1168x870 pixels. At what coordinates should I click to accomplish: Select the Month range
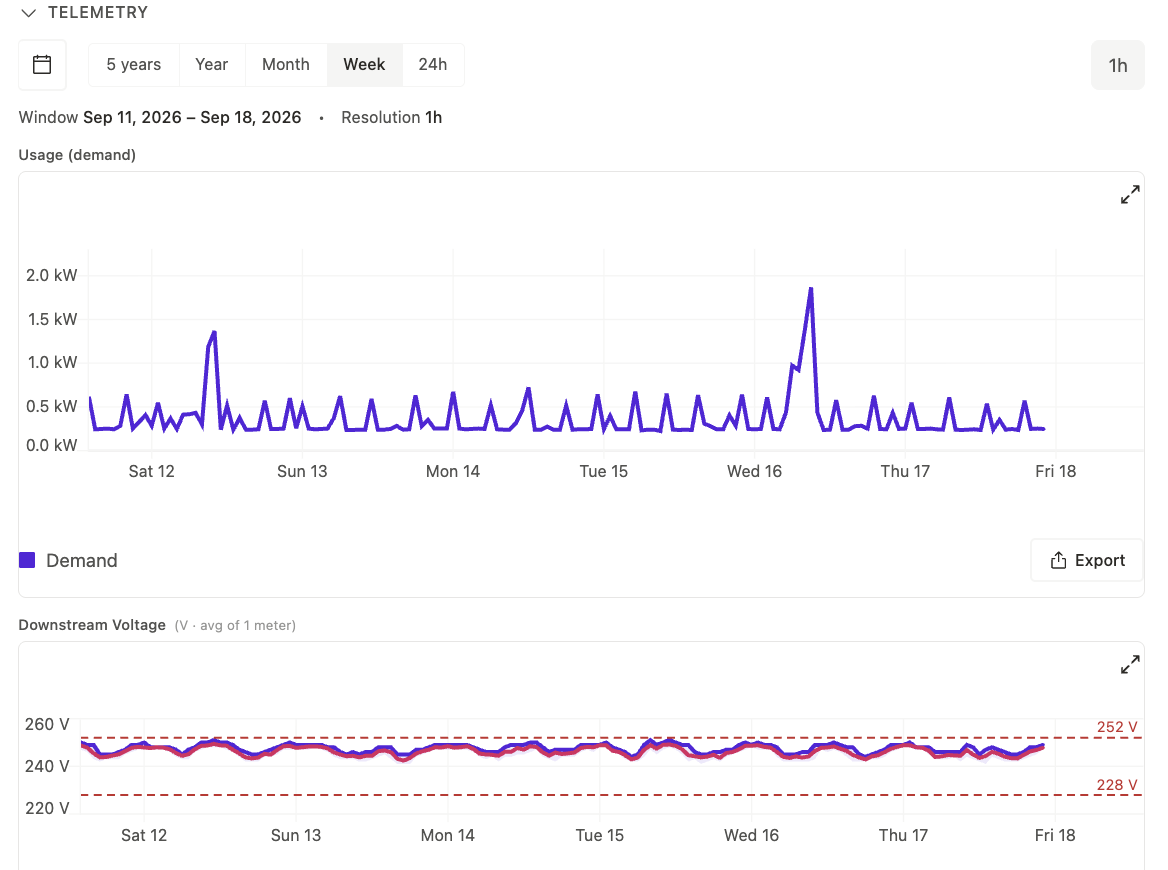pyautogui.click(x=286, y=65)
